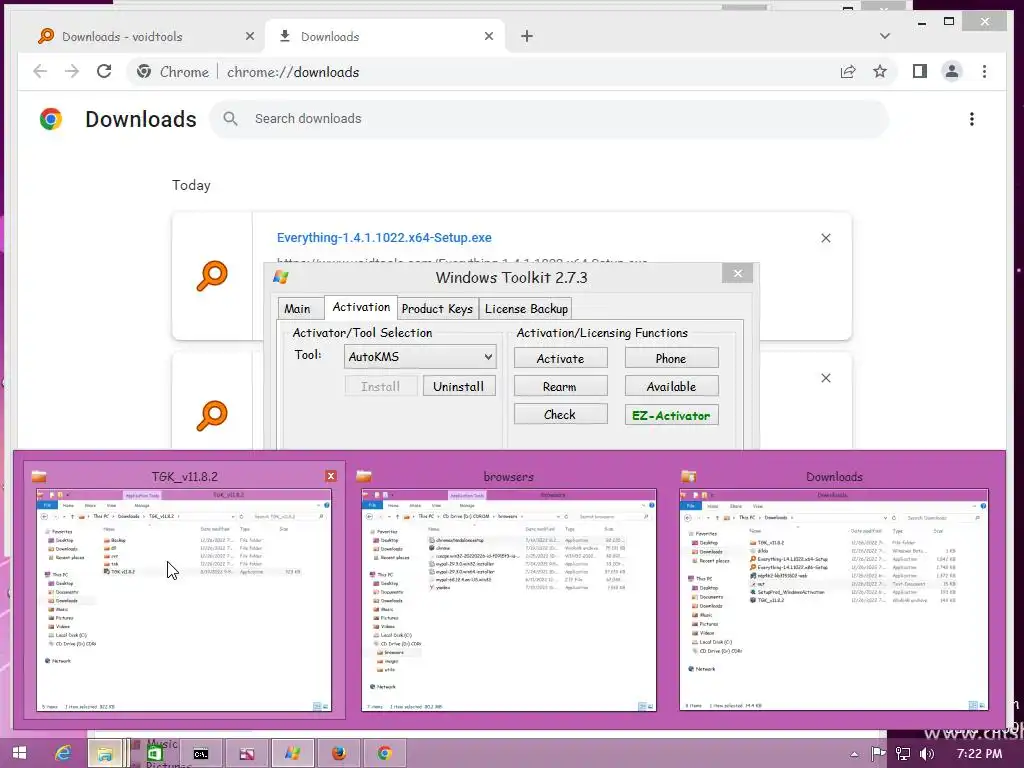Open Internet Explorer from the taskbar
The width and height of the screenshot is (1024, 768).
pyautogui.click(x=63, y=753)
